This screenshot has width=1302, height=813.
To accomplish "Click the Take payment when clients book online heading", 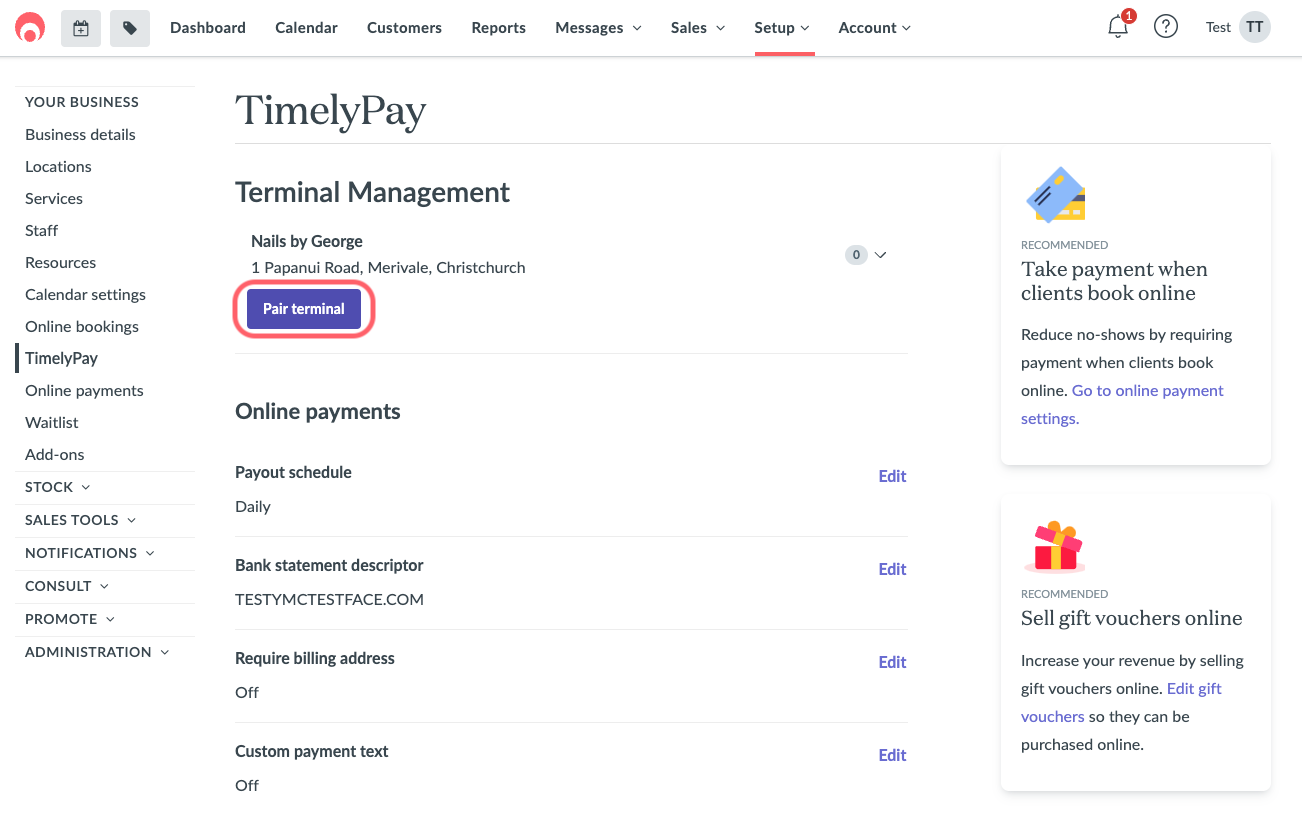I will (1114, 281).
